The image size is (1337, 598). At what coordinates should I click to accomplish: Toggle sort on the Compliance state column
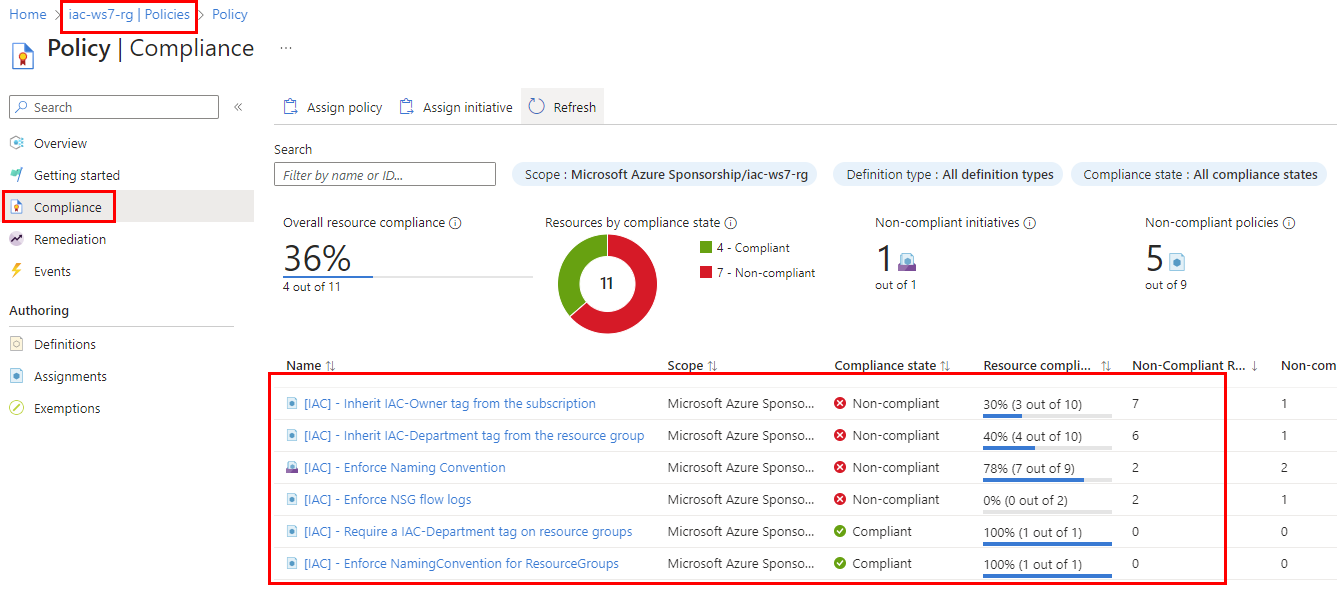click(x=893, y=365)
